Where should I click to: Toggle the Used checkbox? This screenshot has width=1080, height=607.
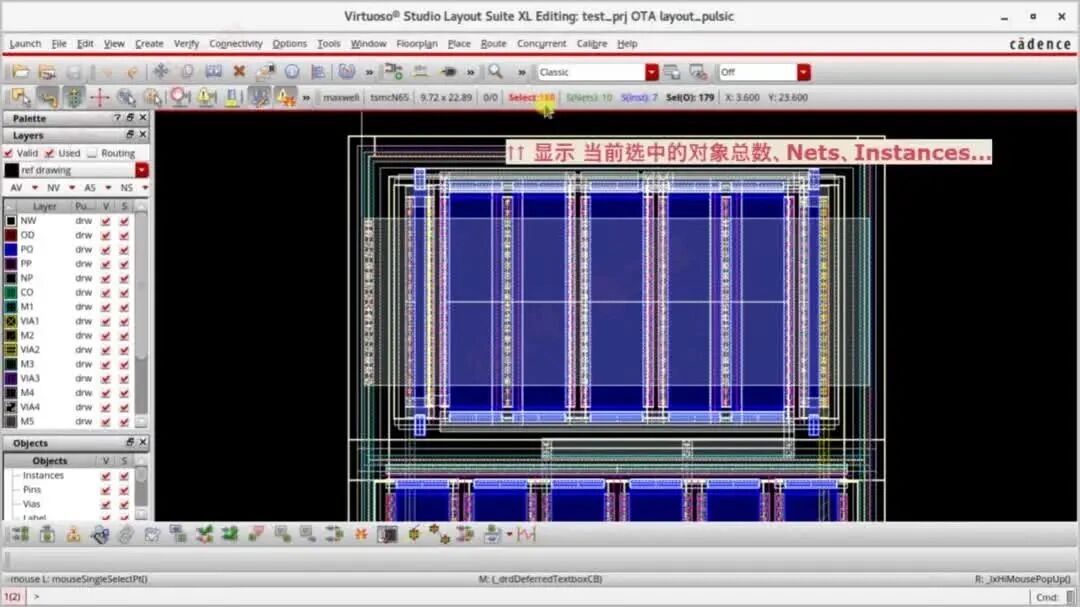click(x=50, y=153)
